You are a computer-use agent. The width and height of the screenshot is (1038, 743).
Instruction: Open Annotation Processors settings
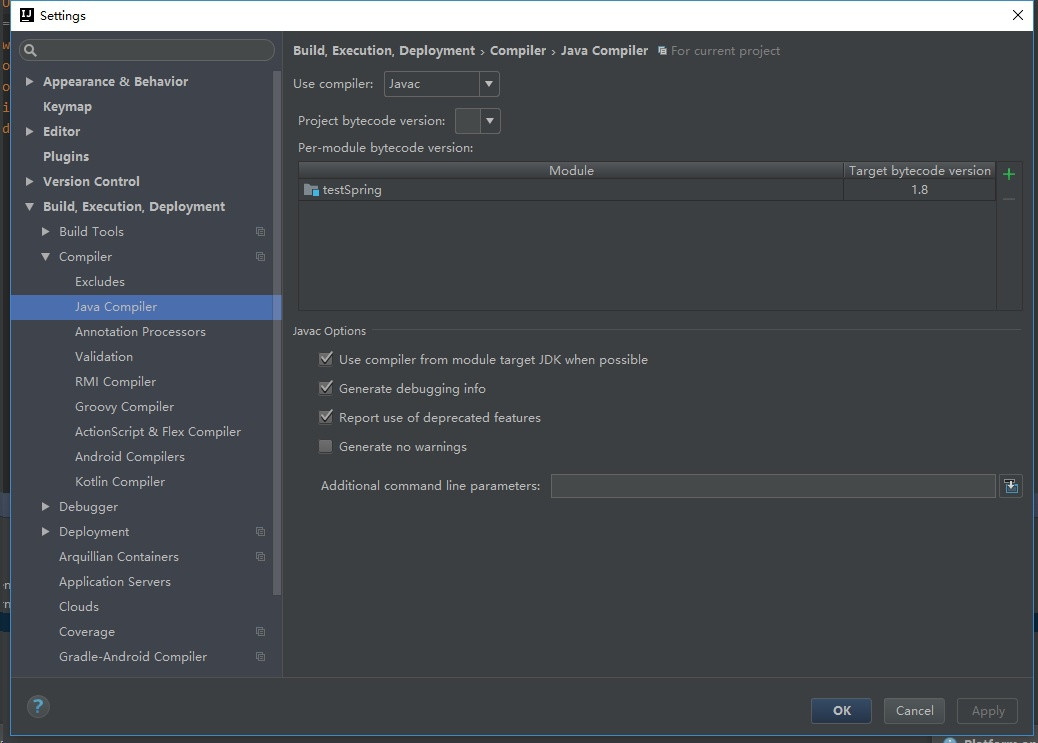pyautogui.click(x=142, y=332)
